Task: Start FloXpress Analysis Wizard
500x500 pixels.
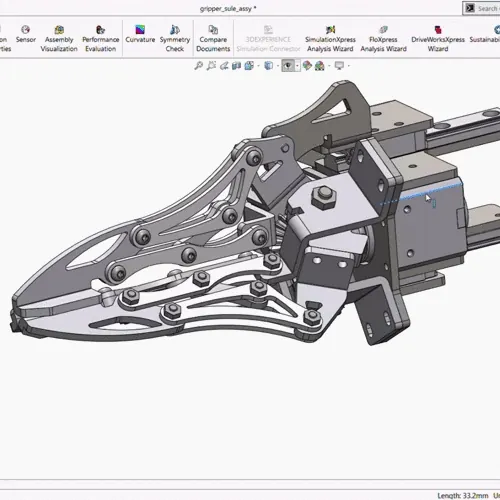Action: click(x=383, y=39)
